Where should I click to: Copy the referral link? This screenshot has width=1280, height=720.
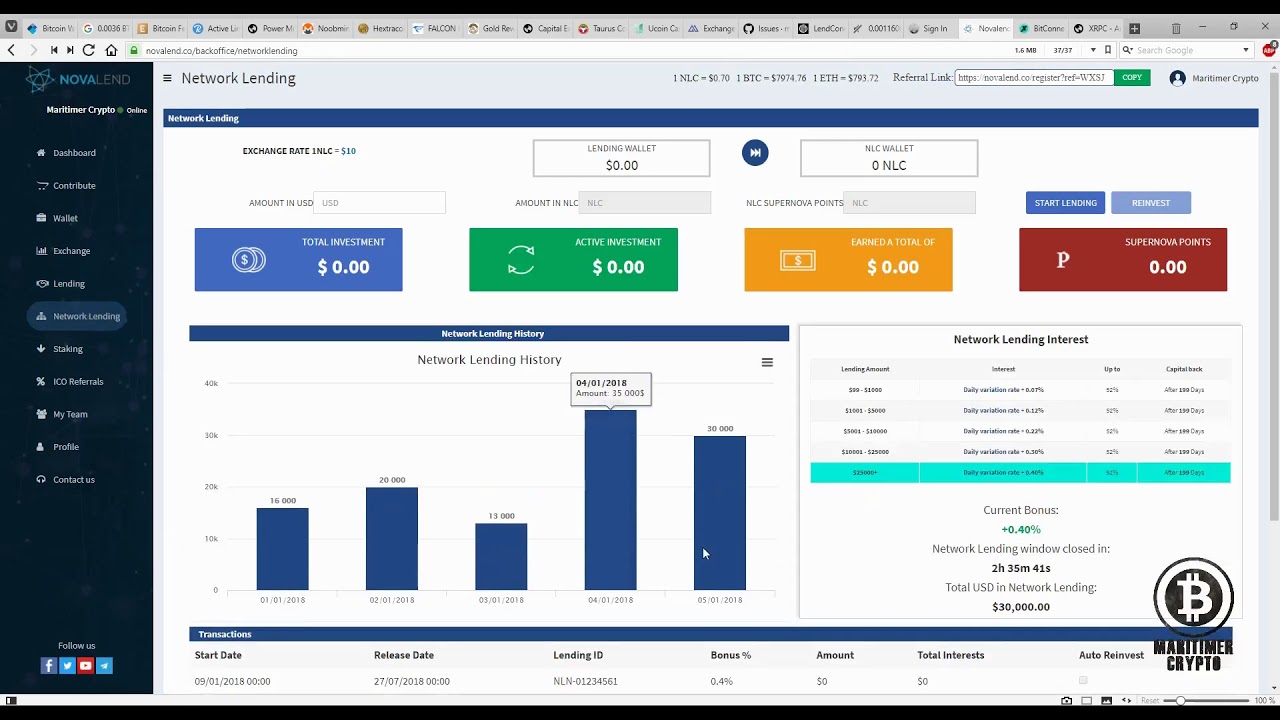1132,77
